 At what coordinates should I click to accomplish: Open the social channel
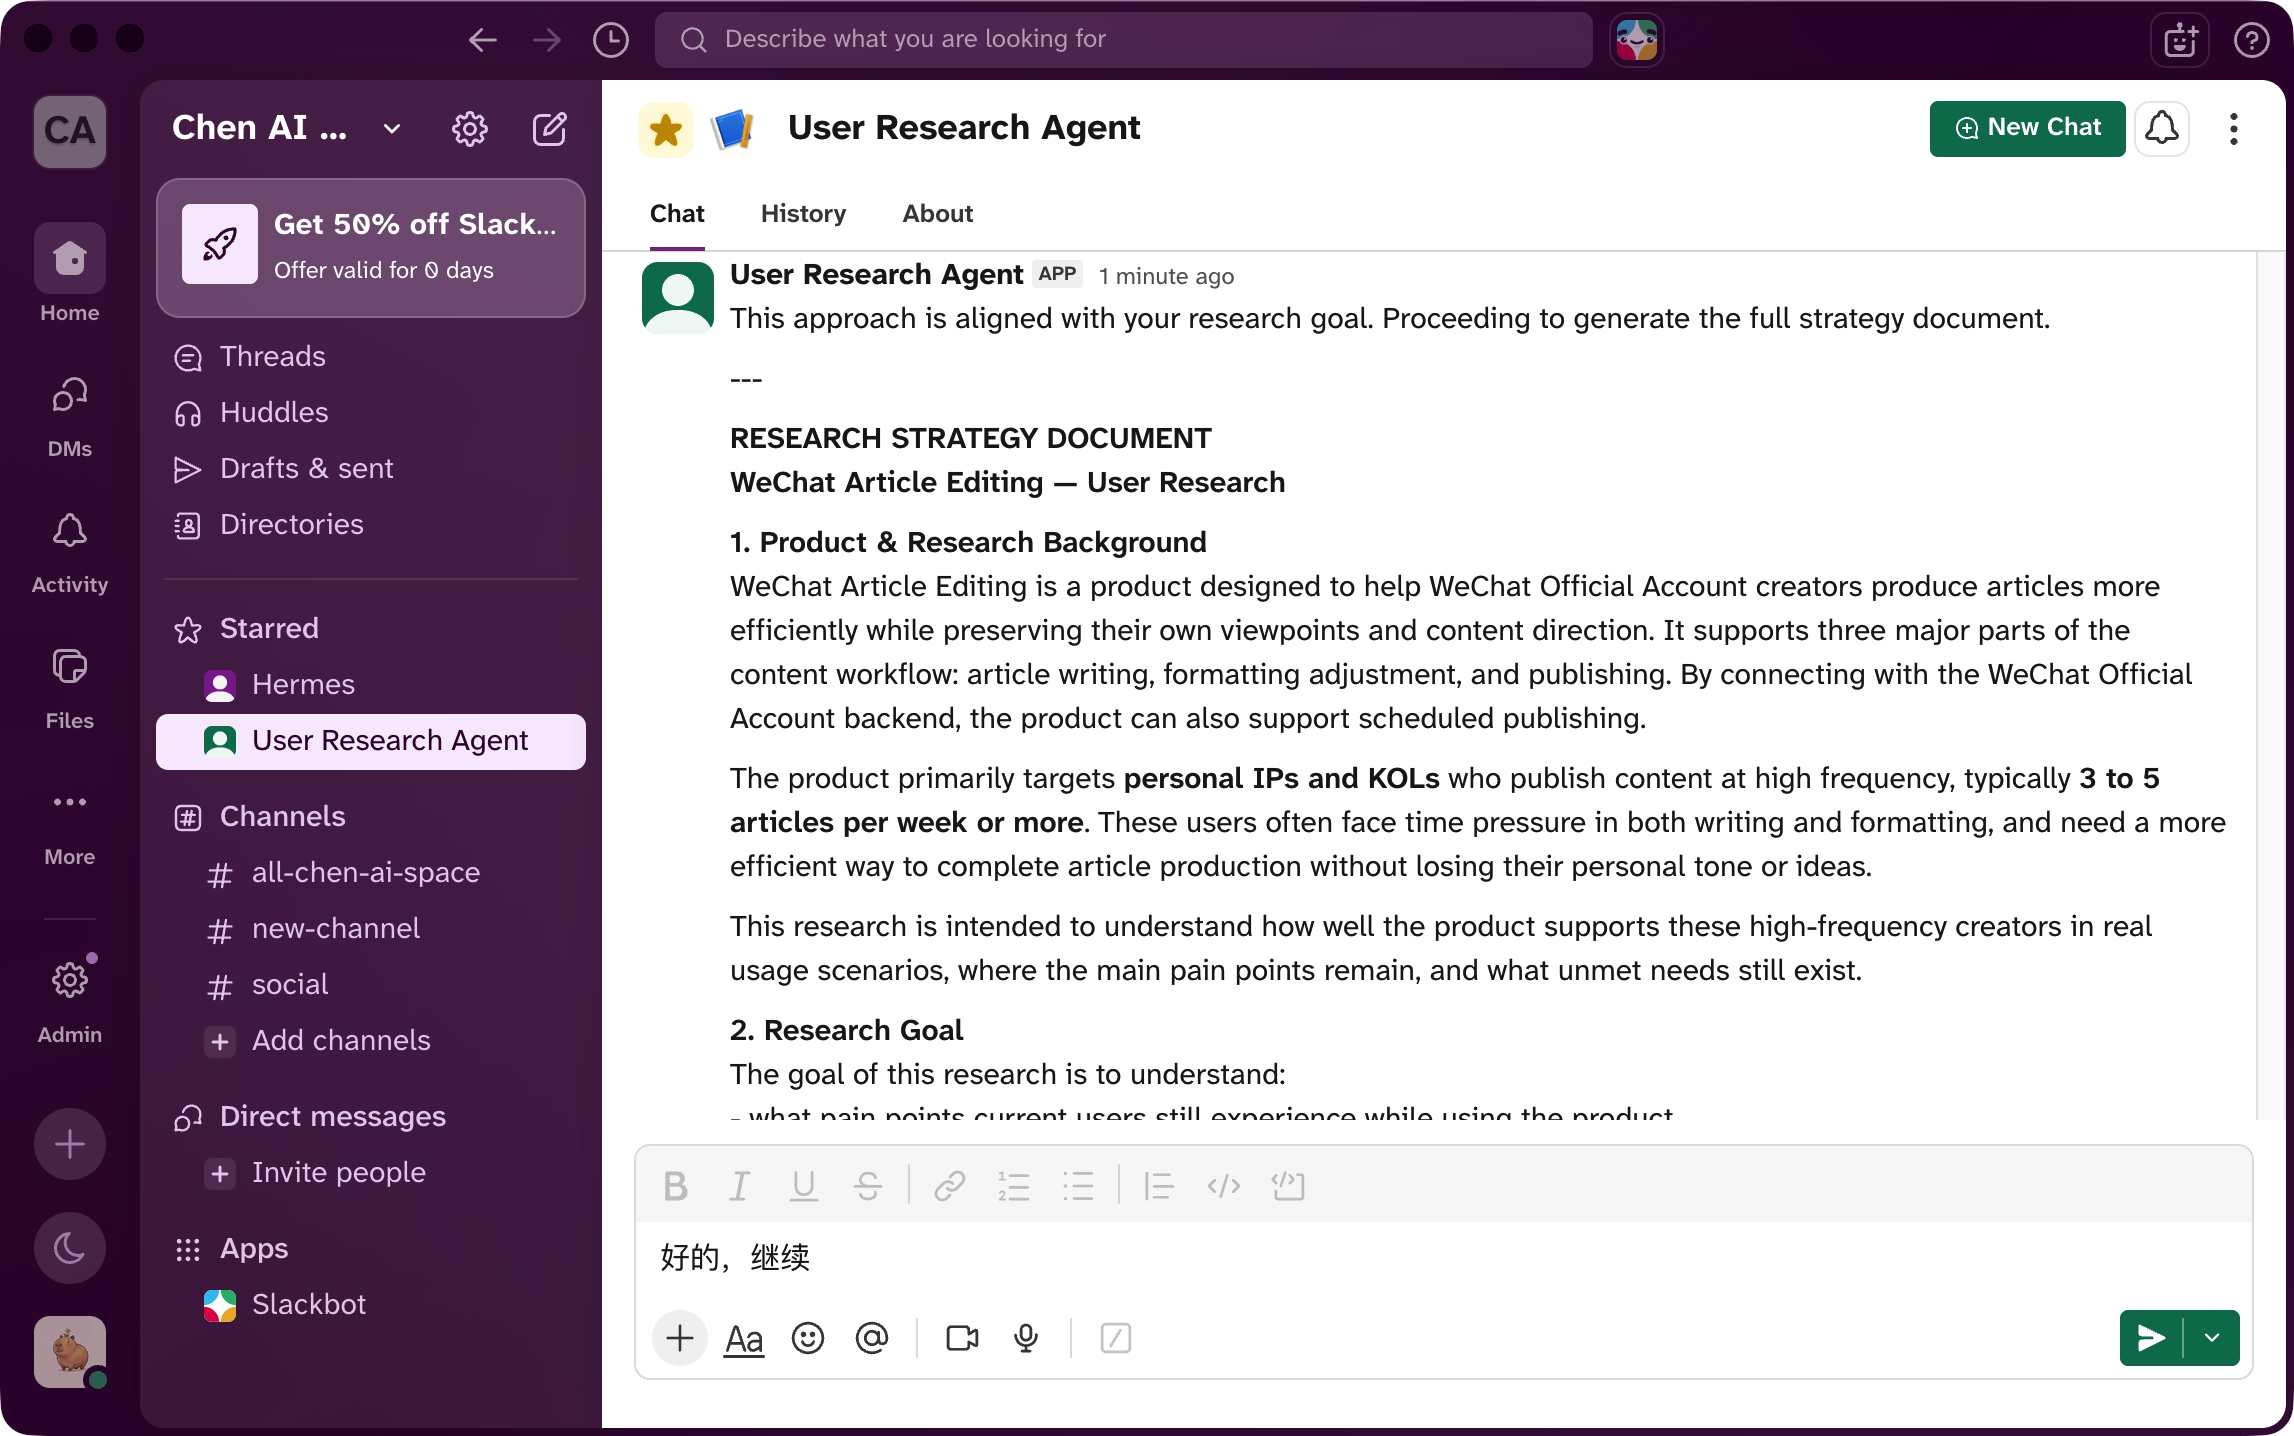tap(371, 985)
